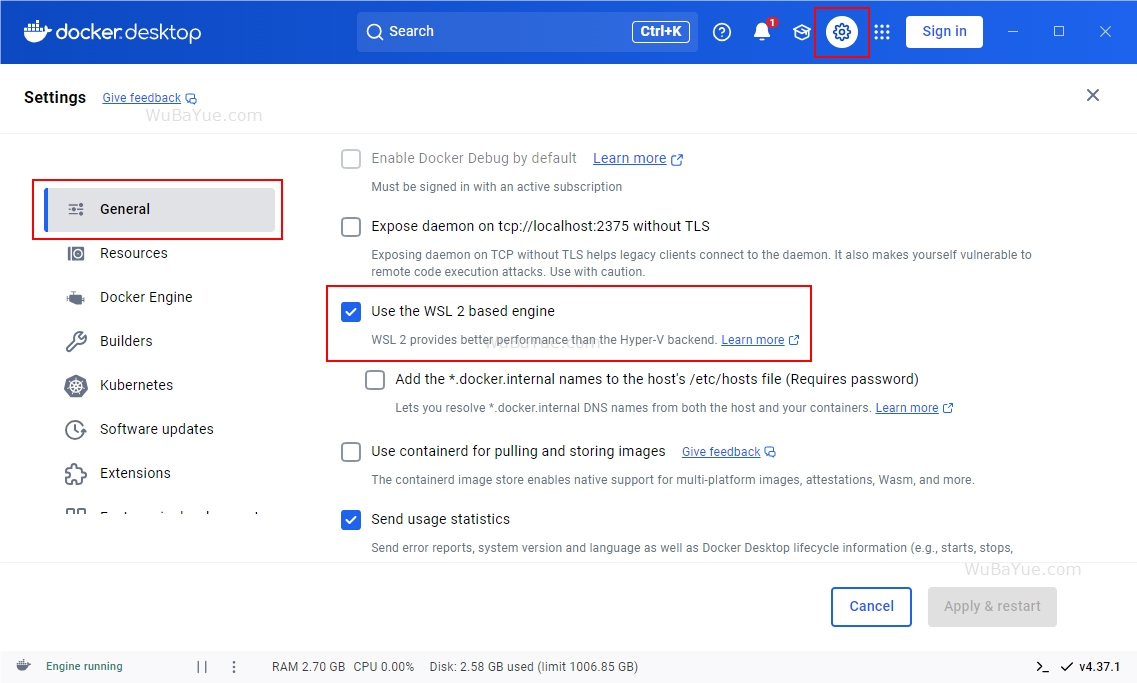Image resolution: width=1137 pixels, height=683 pixels.
Task: Click the Software updates clock icon
Action: (x=76, y=429)
